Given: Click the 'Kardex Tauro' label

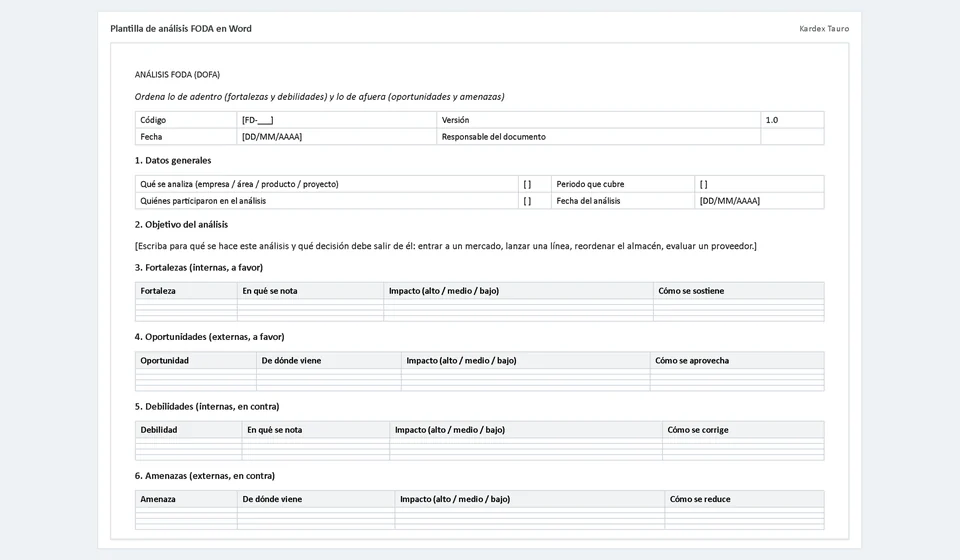Looking at the screenshot, I should click(x=824, y=29).
